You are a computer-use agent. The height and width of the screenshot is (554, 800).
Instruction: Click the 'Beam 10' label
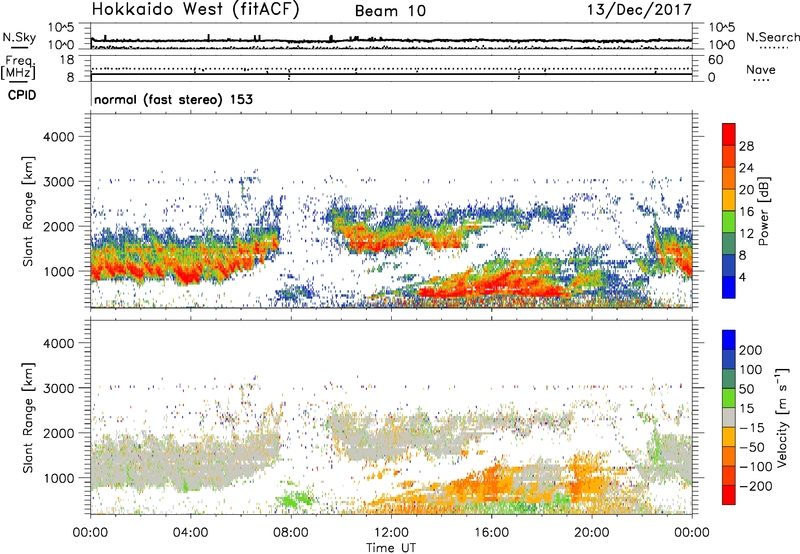(x=390, y=11)
